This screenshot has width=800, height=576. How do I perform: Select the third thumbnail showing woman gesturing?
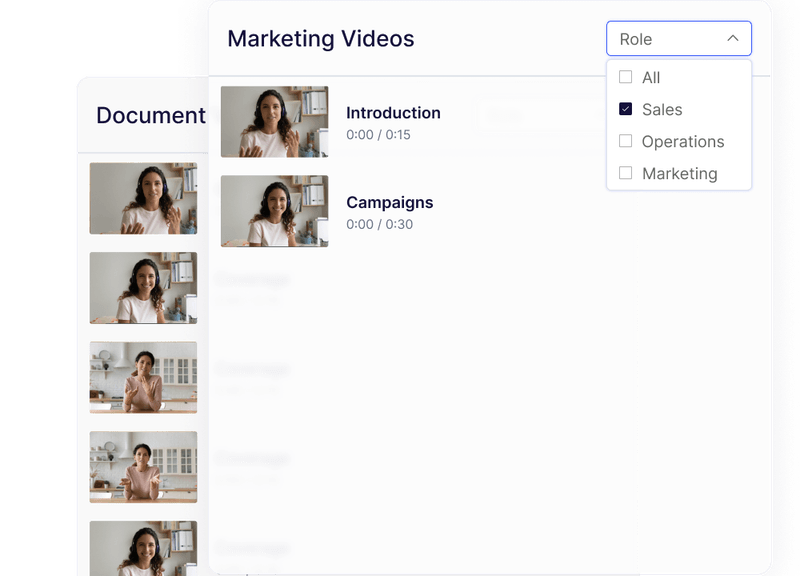[143, 377]
